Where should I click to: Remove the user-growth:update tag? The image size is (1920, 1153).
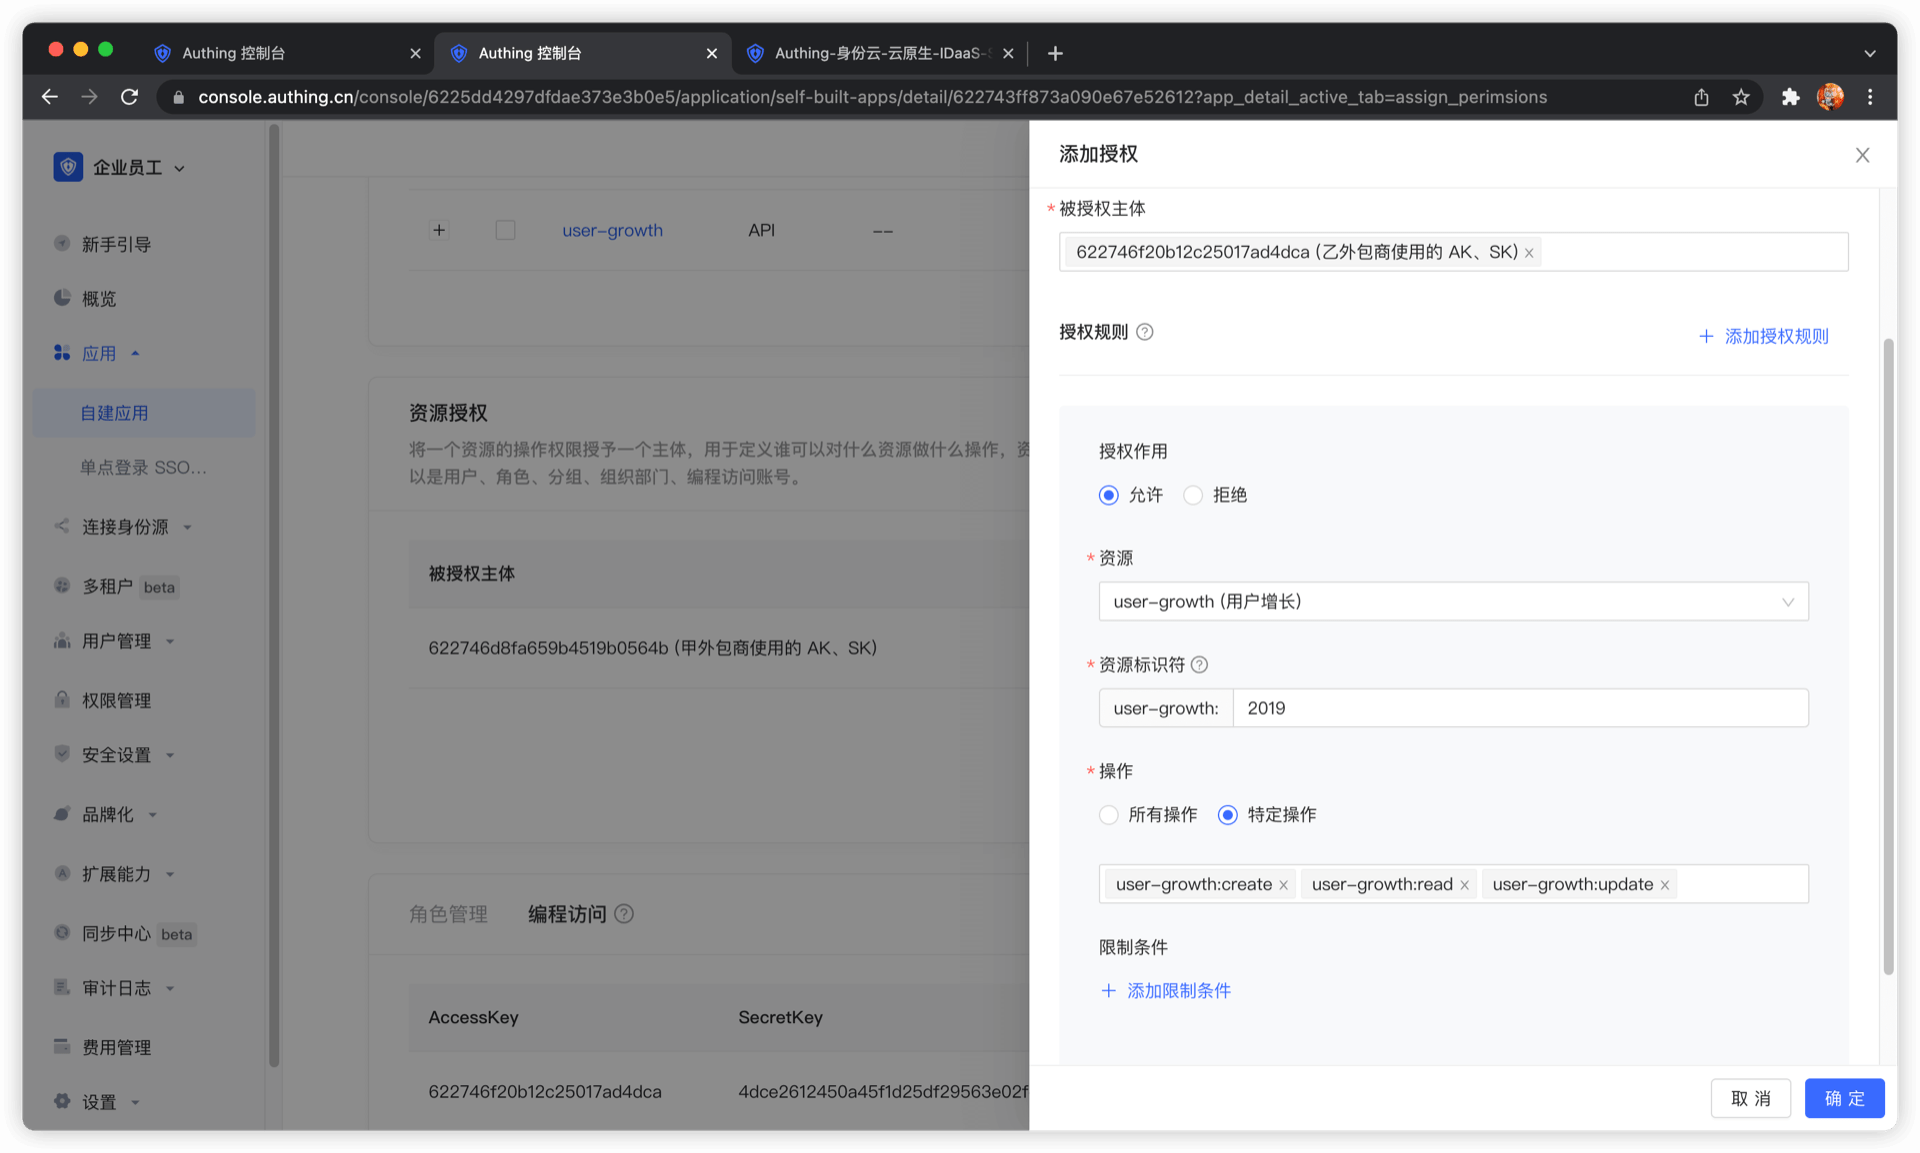pyautogui.click(x=1665, y=885)
